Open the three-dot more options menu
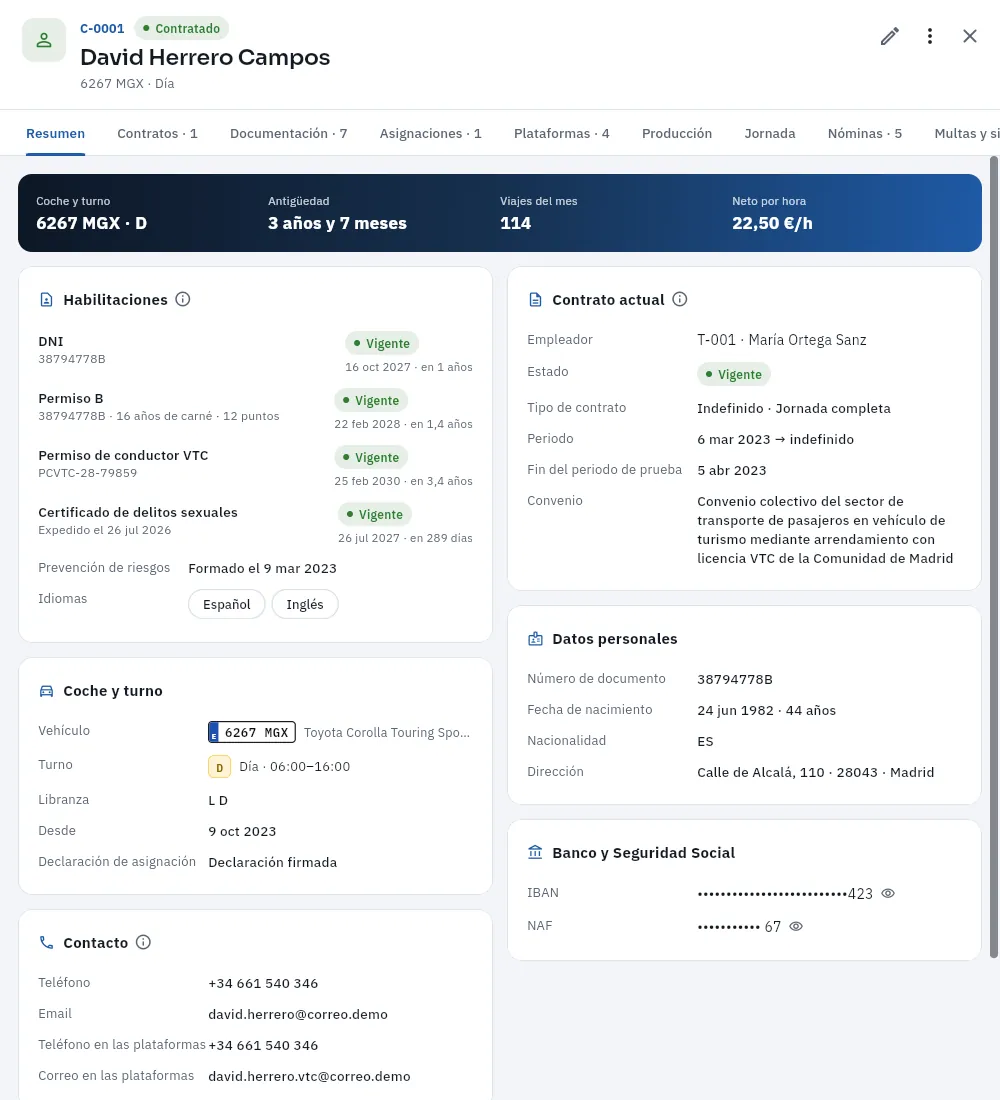 point(930,36)
